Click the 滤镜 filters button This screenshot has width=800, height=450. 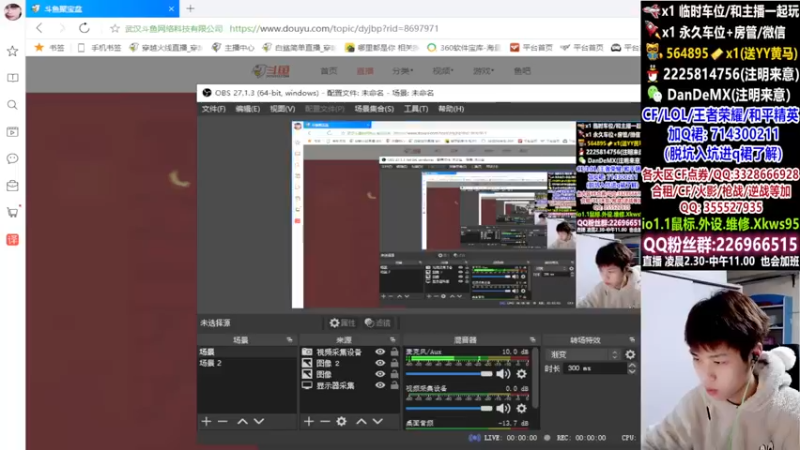[x=378, y=323]
